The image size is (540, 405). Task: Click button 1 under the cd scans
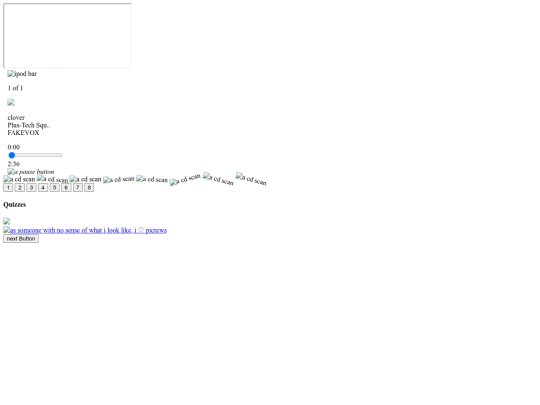[x=8, y=188]
